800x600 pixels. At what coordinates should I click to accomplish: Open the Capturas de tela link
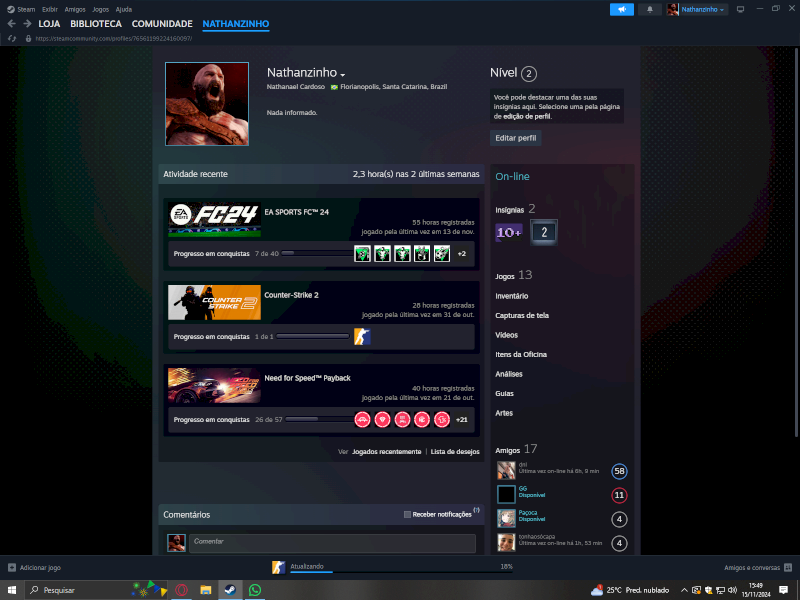522,315
